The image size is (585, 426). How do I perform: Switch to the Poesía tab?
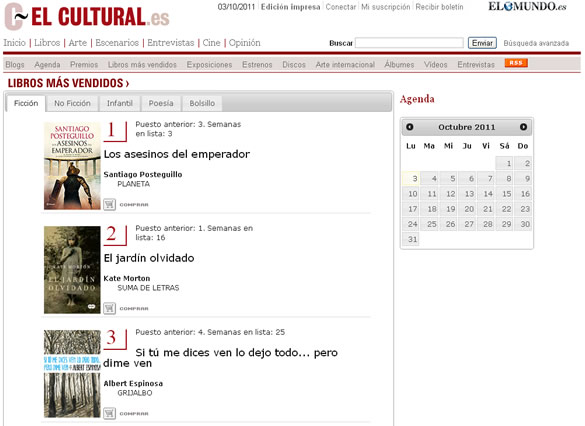click(x=161, y=103)
